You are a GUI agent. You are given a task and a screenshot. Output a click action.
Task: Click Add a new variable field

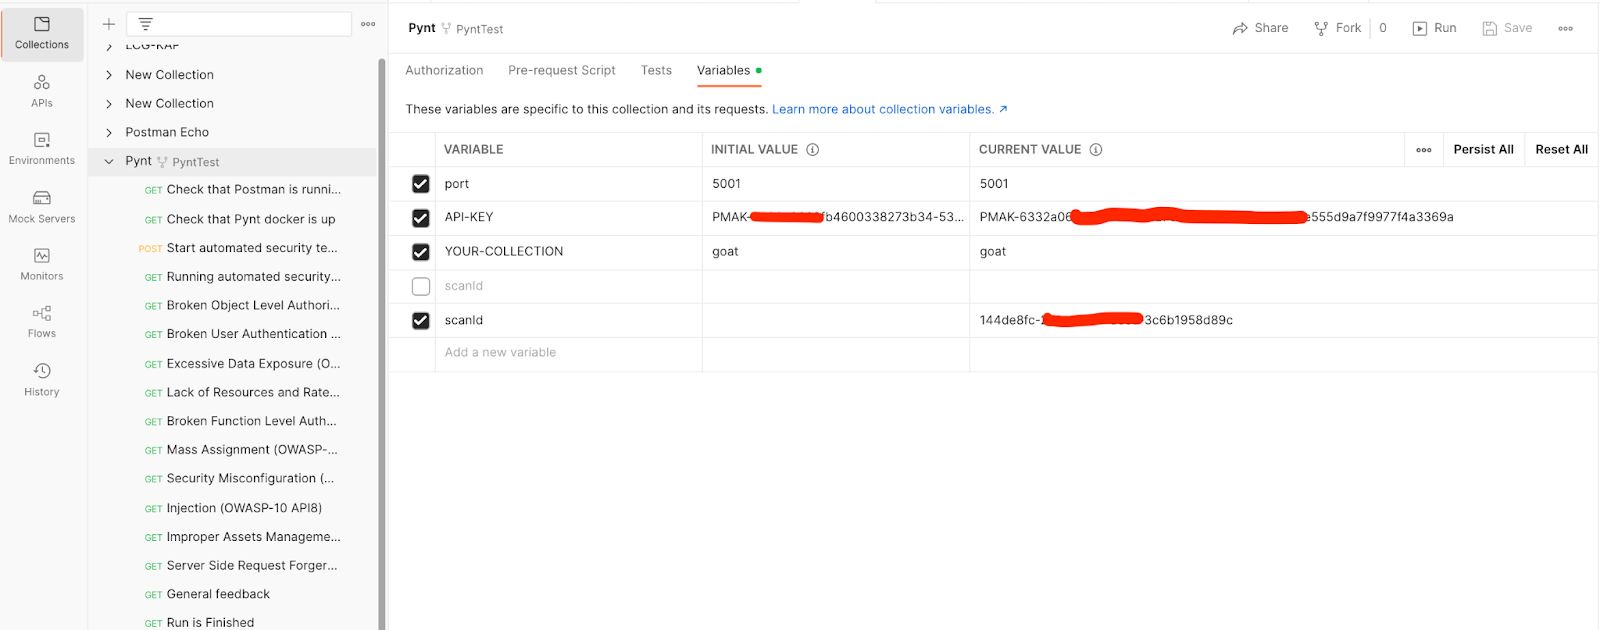point(569,353)
